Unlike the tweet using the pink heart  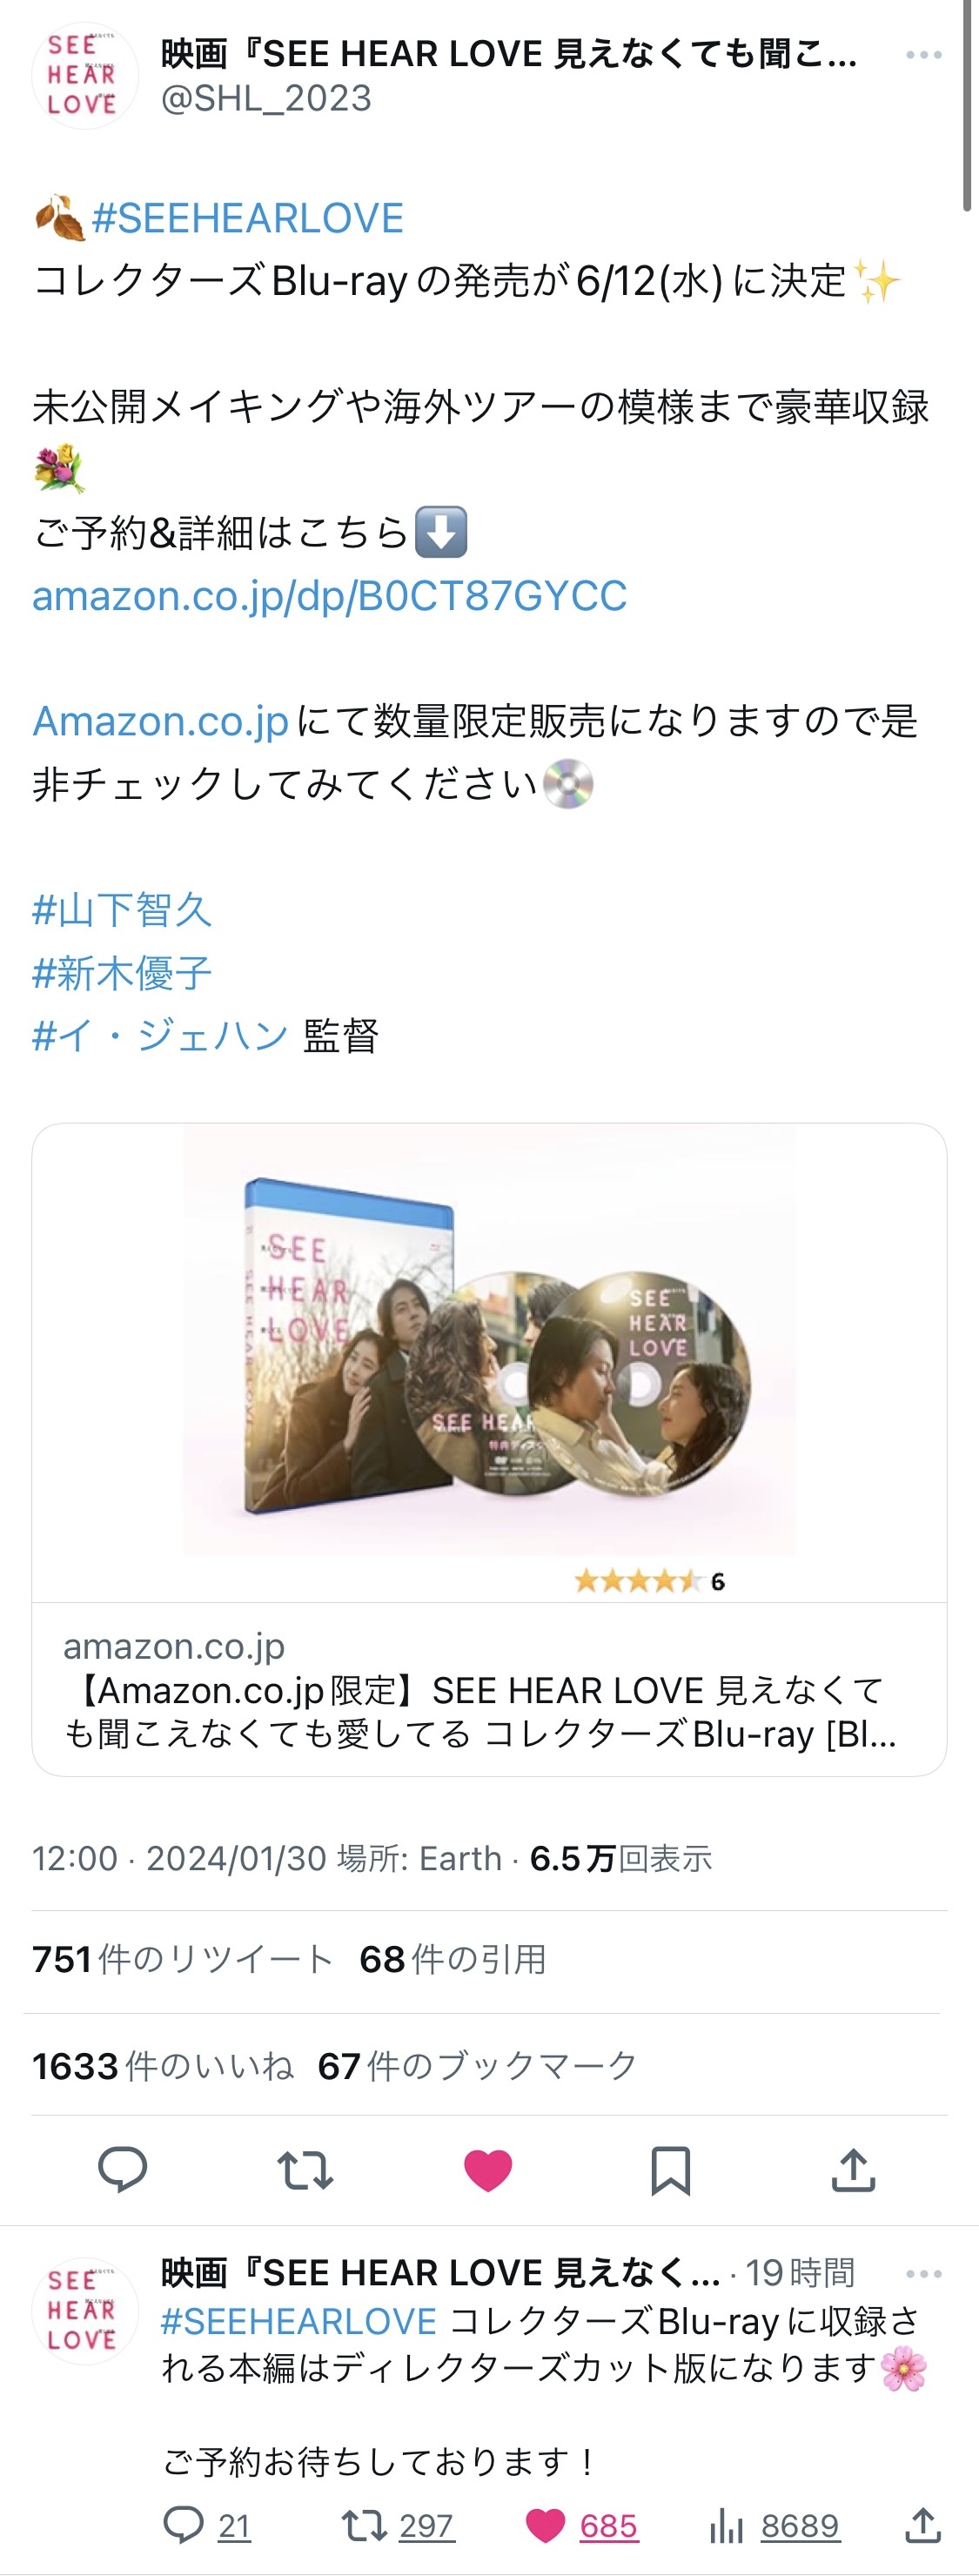pyautogui.click(x=488, y=2170)
